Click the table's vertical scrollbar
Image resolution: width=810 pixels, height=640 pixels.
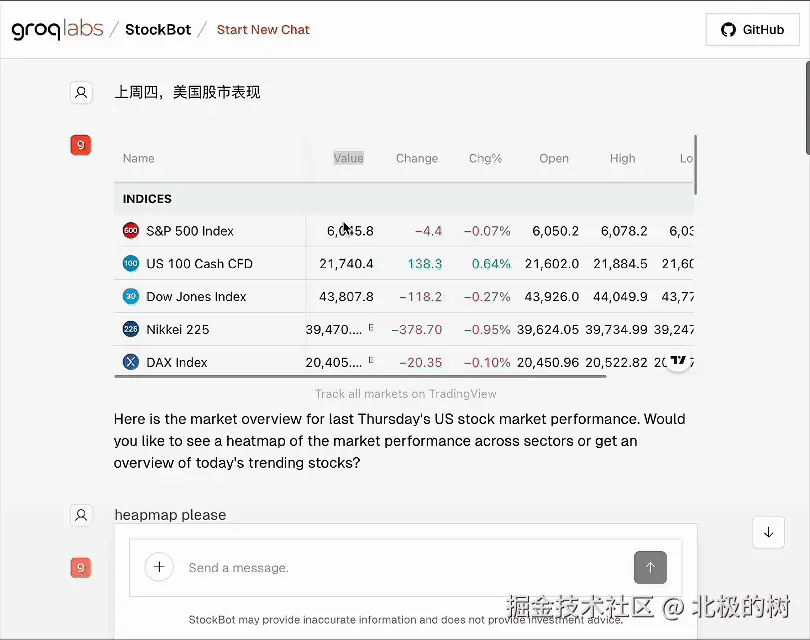tap(695, 165)
